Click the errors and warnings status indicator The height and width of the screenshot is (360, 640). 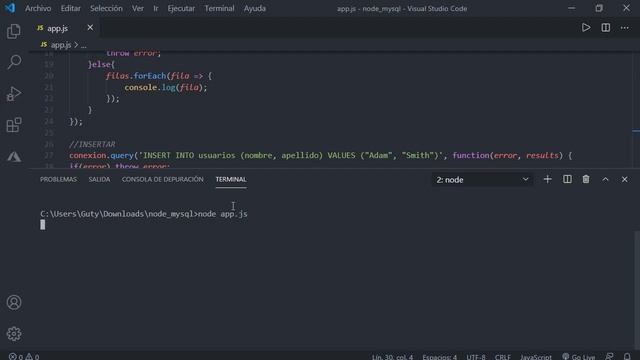point(24,356)
